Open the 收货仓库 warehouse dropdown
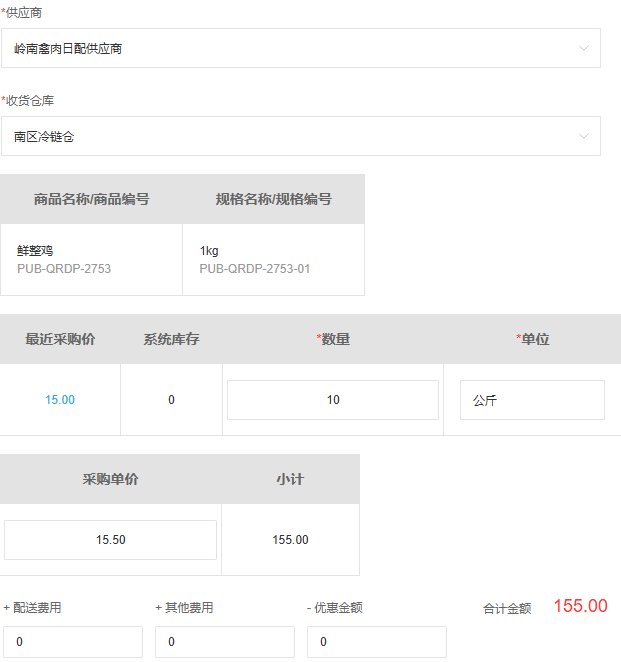Image resolution: width=621 pixels, height=662 pixels. tap(301, 136)
